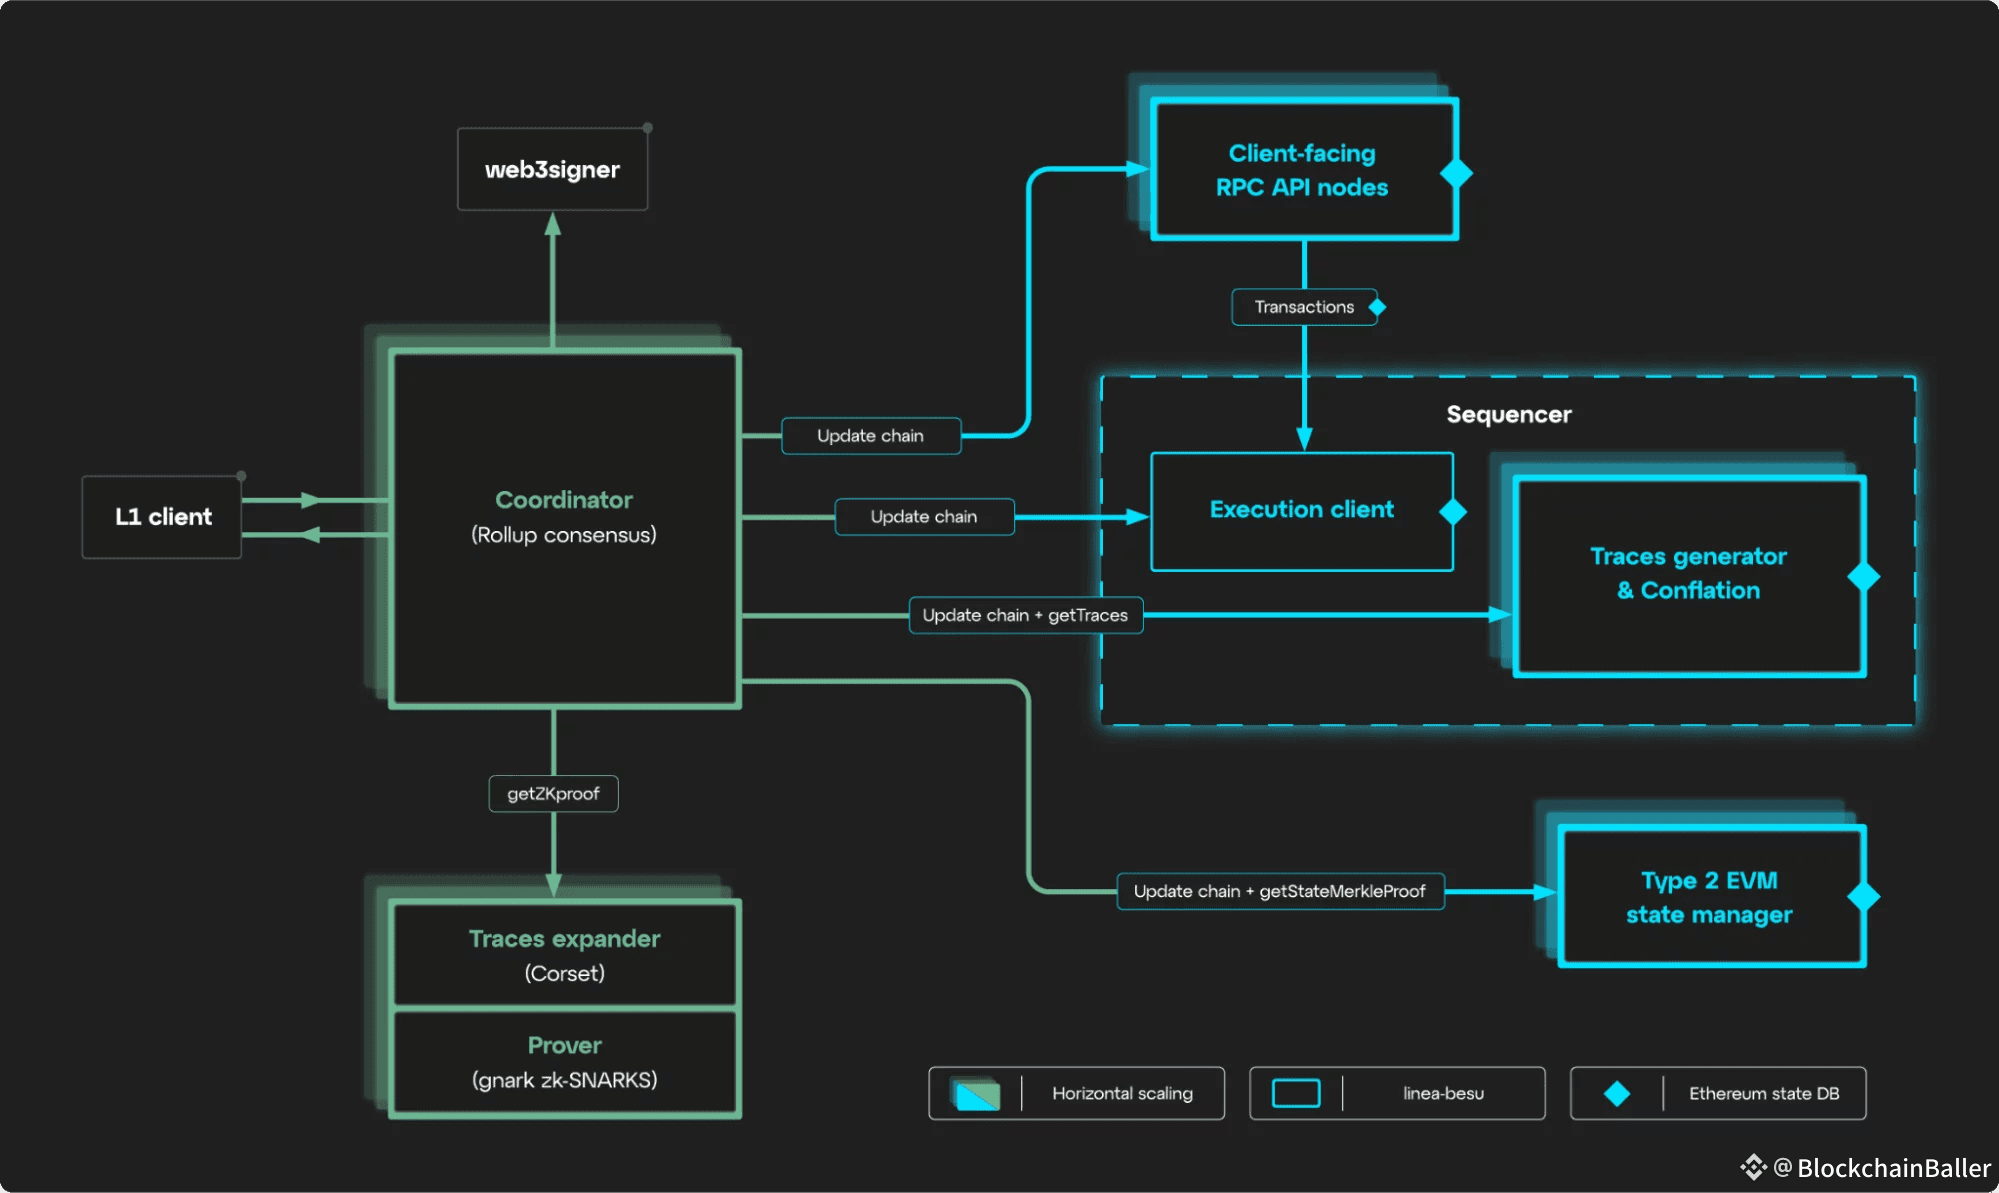The image size is (1999, 1193).
Task: Click the Ethereum state DB diamond legend icon
Action: coord(1617,1094)
